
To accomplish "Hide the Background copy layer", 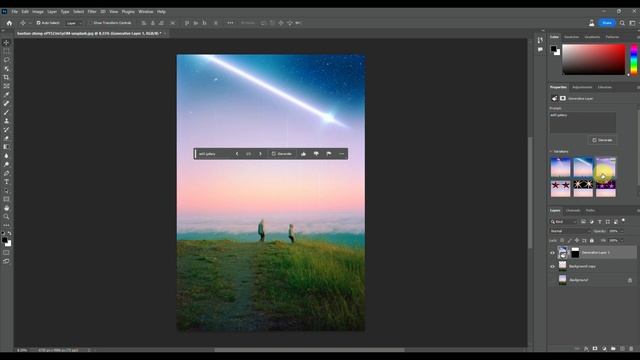I will point(552,267).
